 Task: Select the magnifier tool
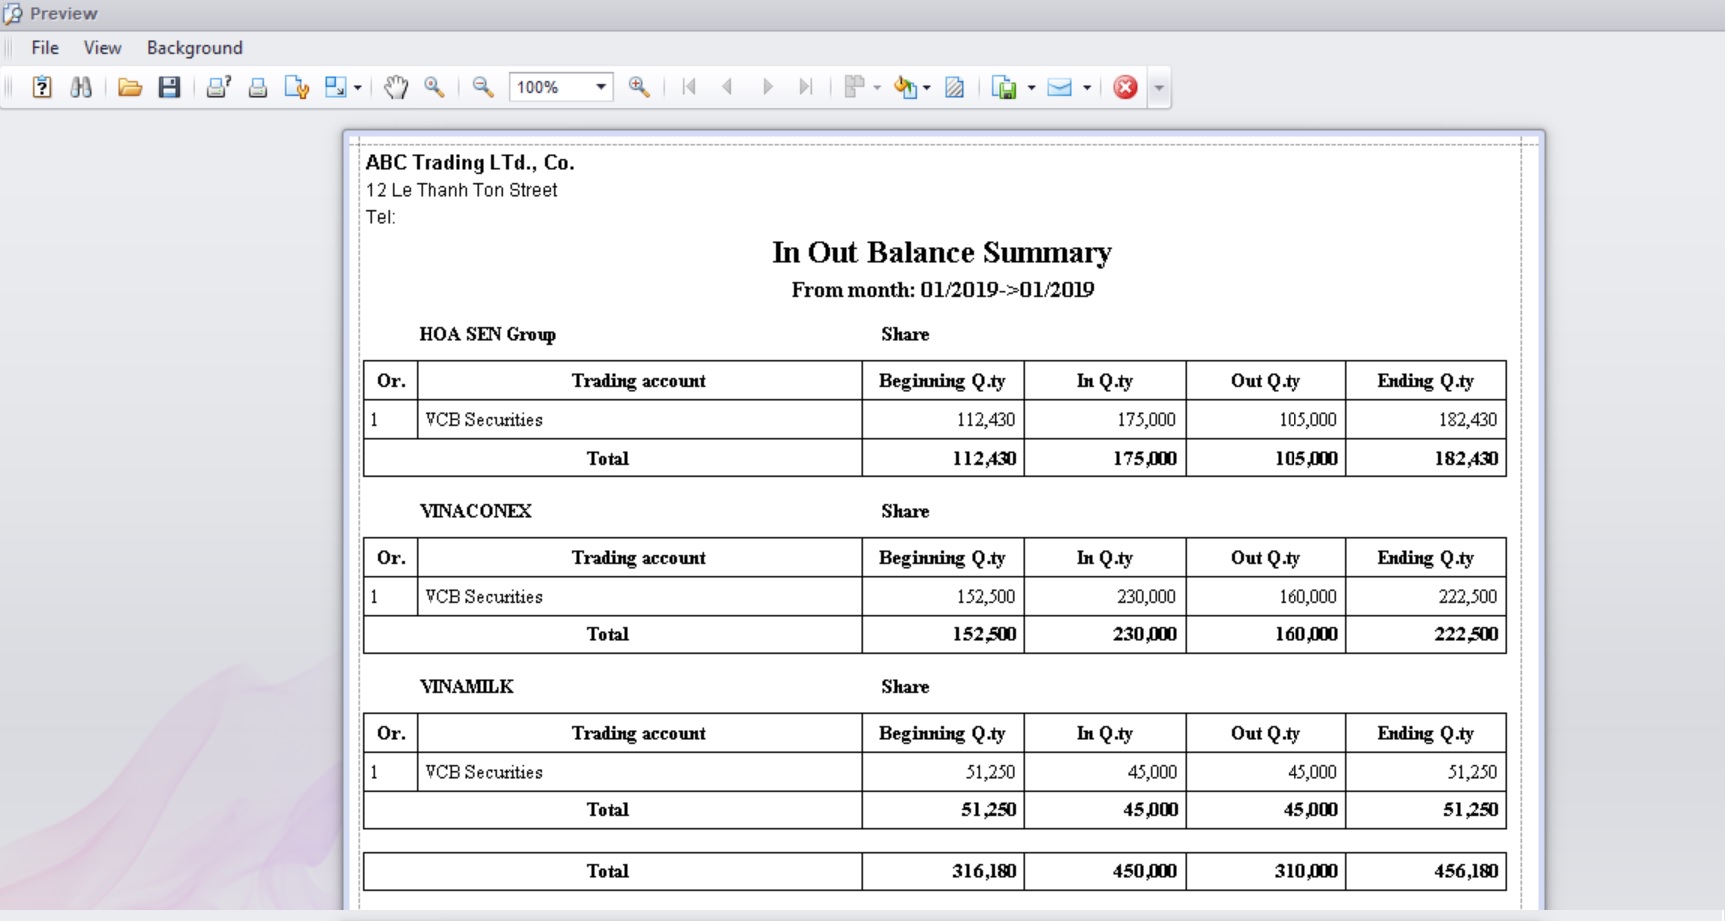[434, 87]
